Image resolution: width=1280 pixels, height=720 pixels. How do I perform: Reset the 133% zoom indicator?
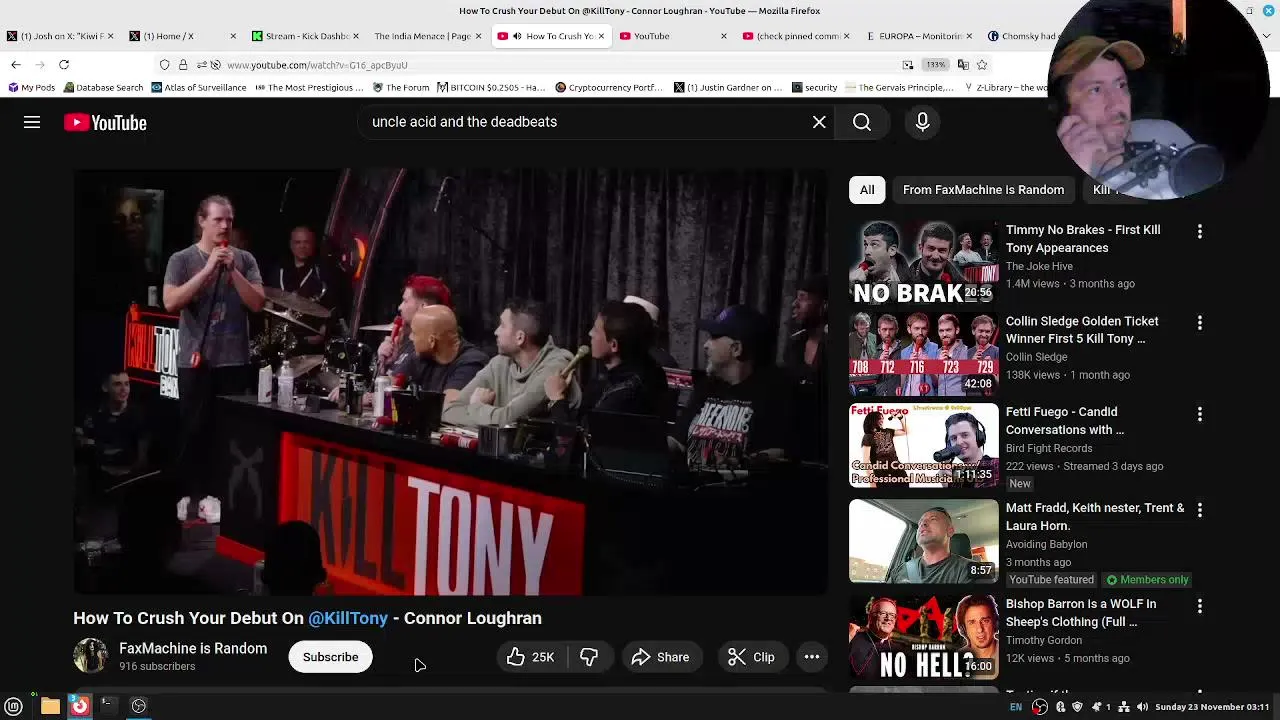click(x=935, y=65)
